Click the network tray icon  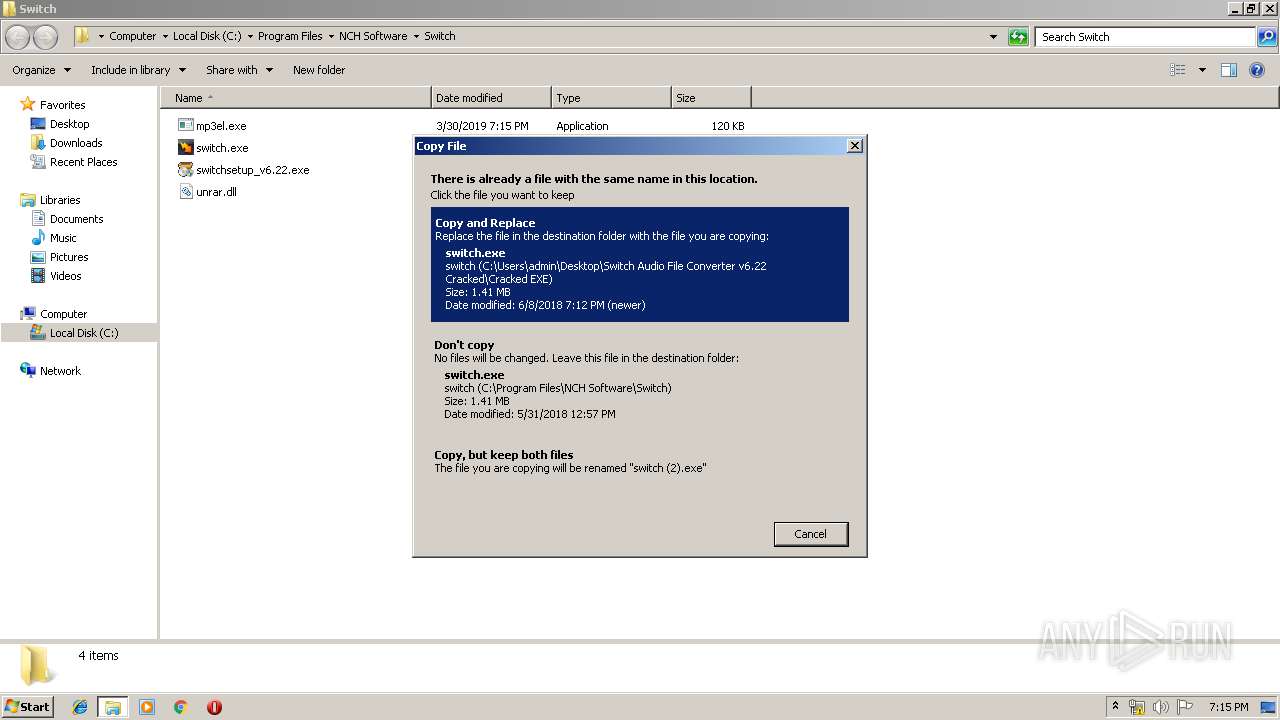[x=1137, y=707]
